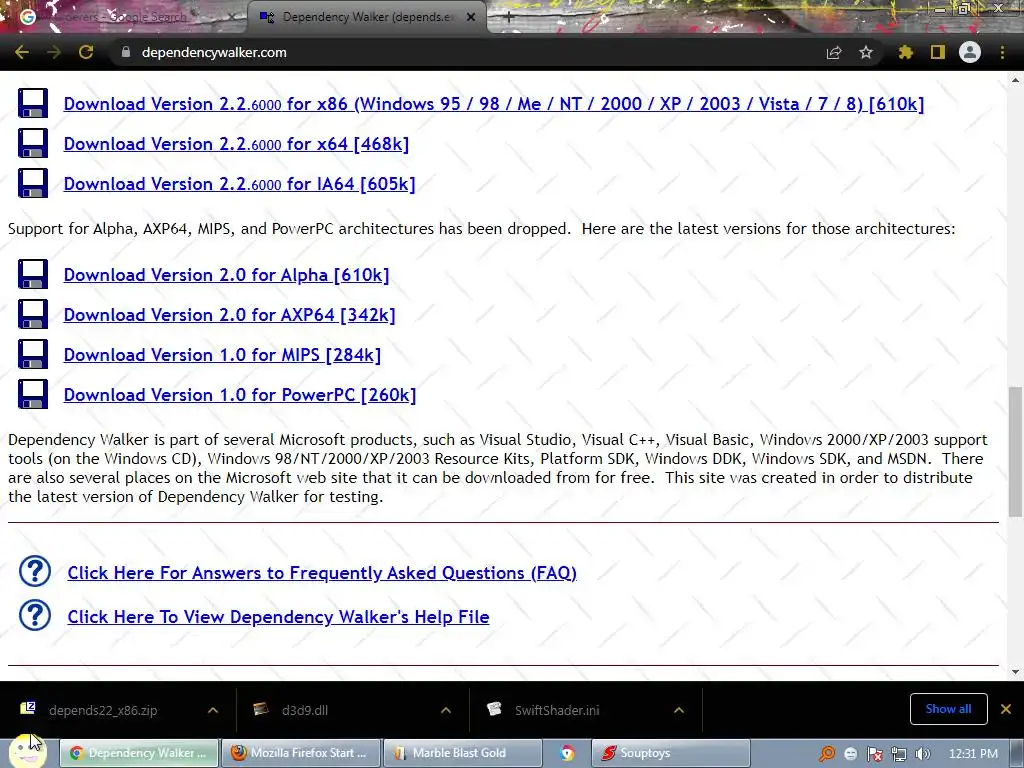Bookmark this page with the star icon

tap(866, 52)
